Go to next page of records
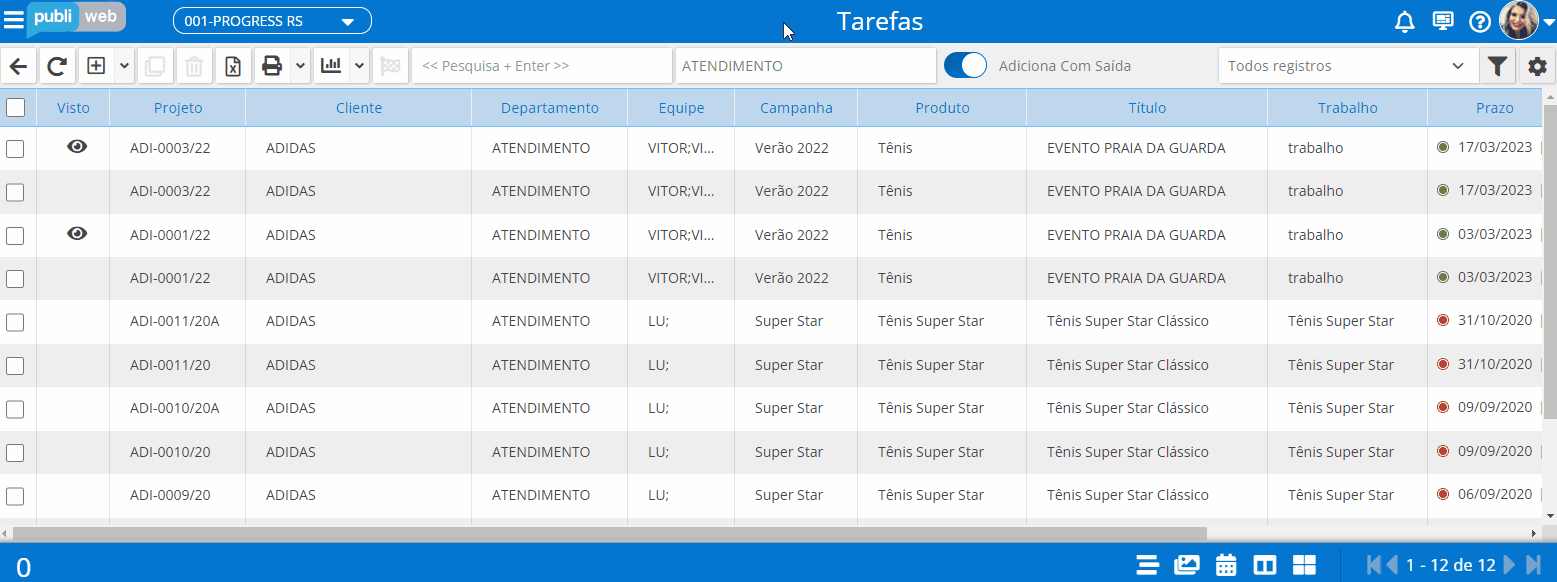The width and height of the screenshot is (1557, 582). click(x=1509, y=565)
